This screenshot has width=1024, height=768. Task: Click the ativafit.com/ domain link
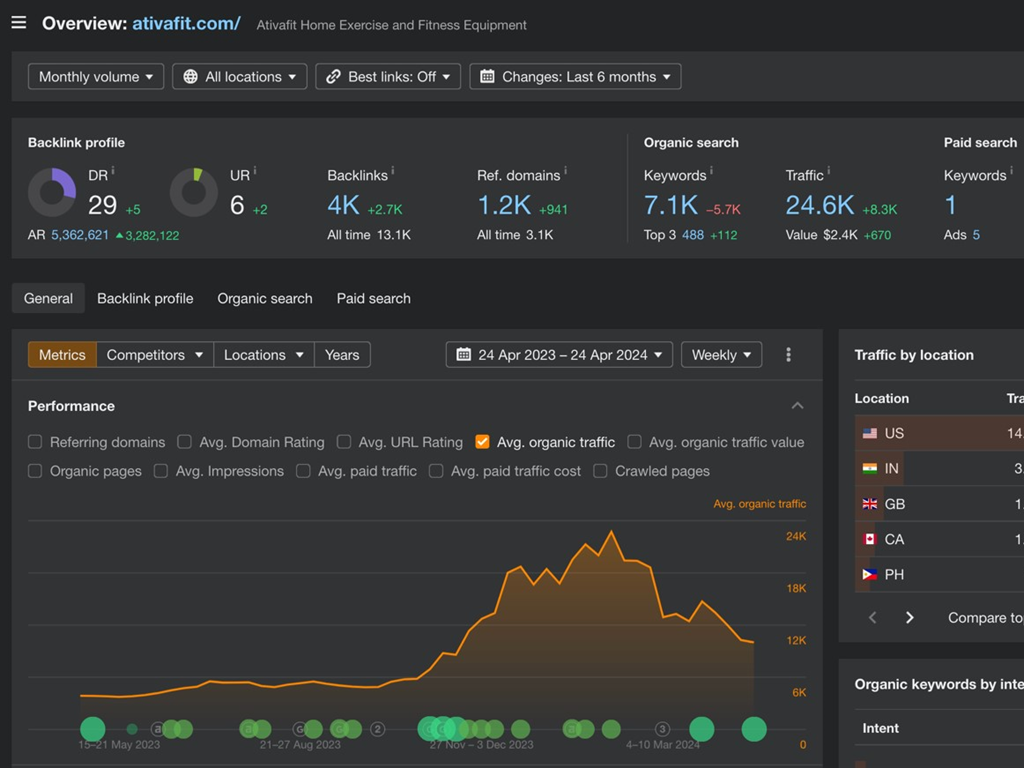(186, 24)
